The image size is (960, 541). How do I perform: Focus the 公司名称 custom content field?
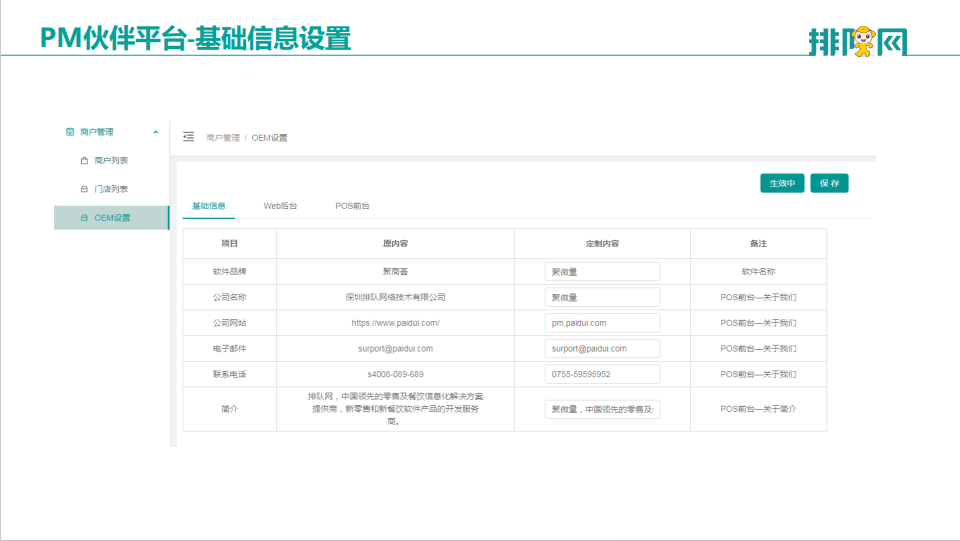(x=602, y=297)
